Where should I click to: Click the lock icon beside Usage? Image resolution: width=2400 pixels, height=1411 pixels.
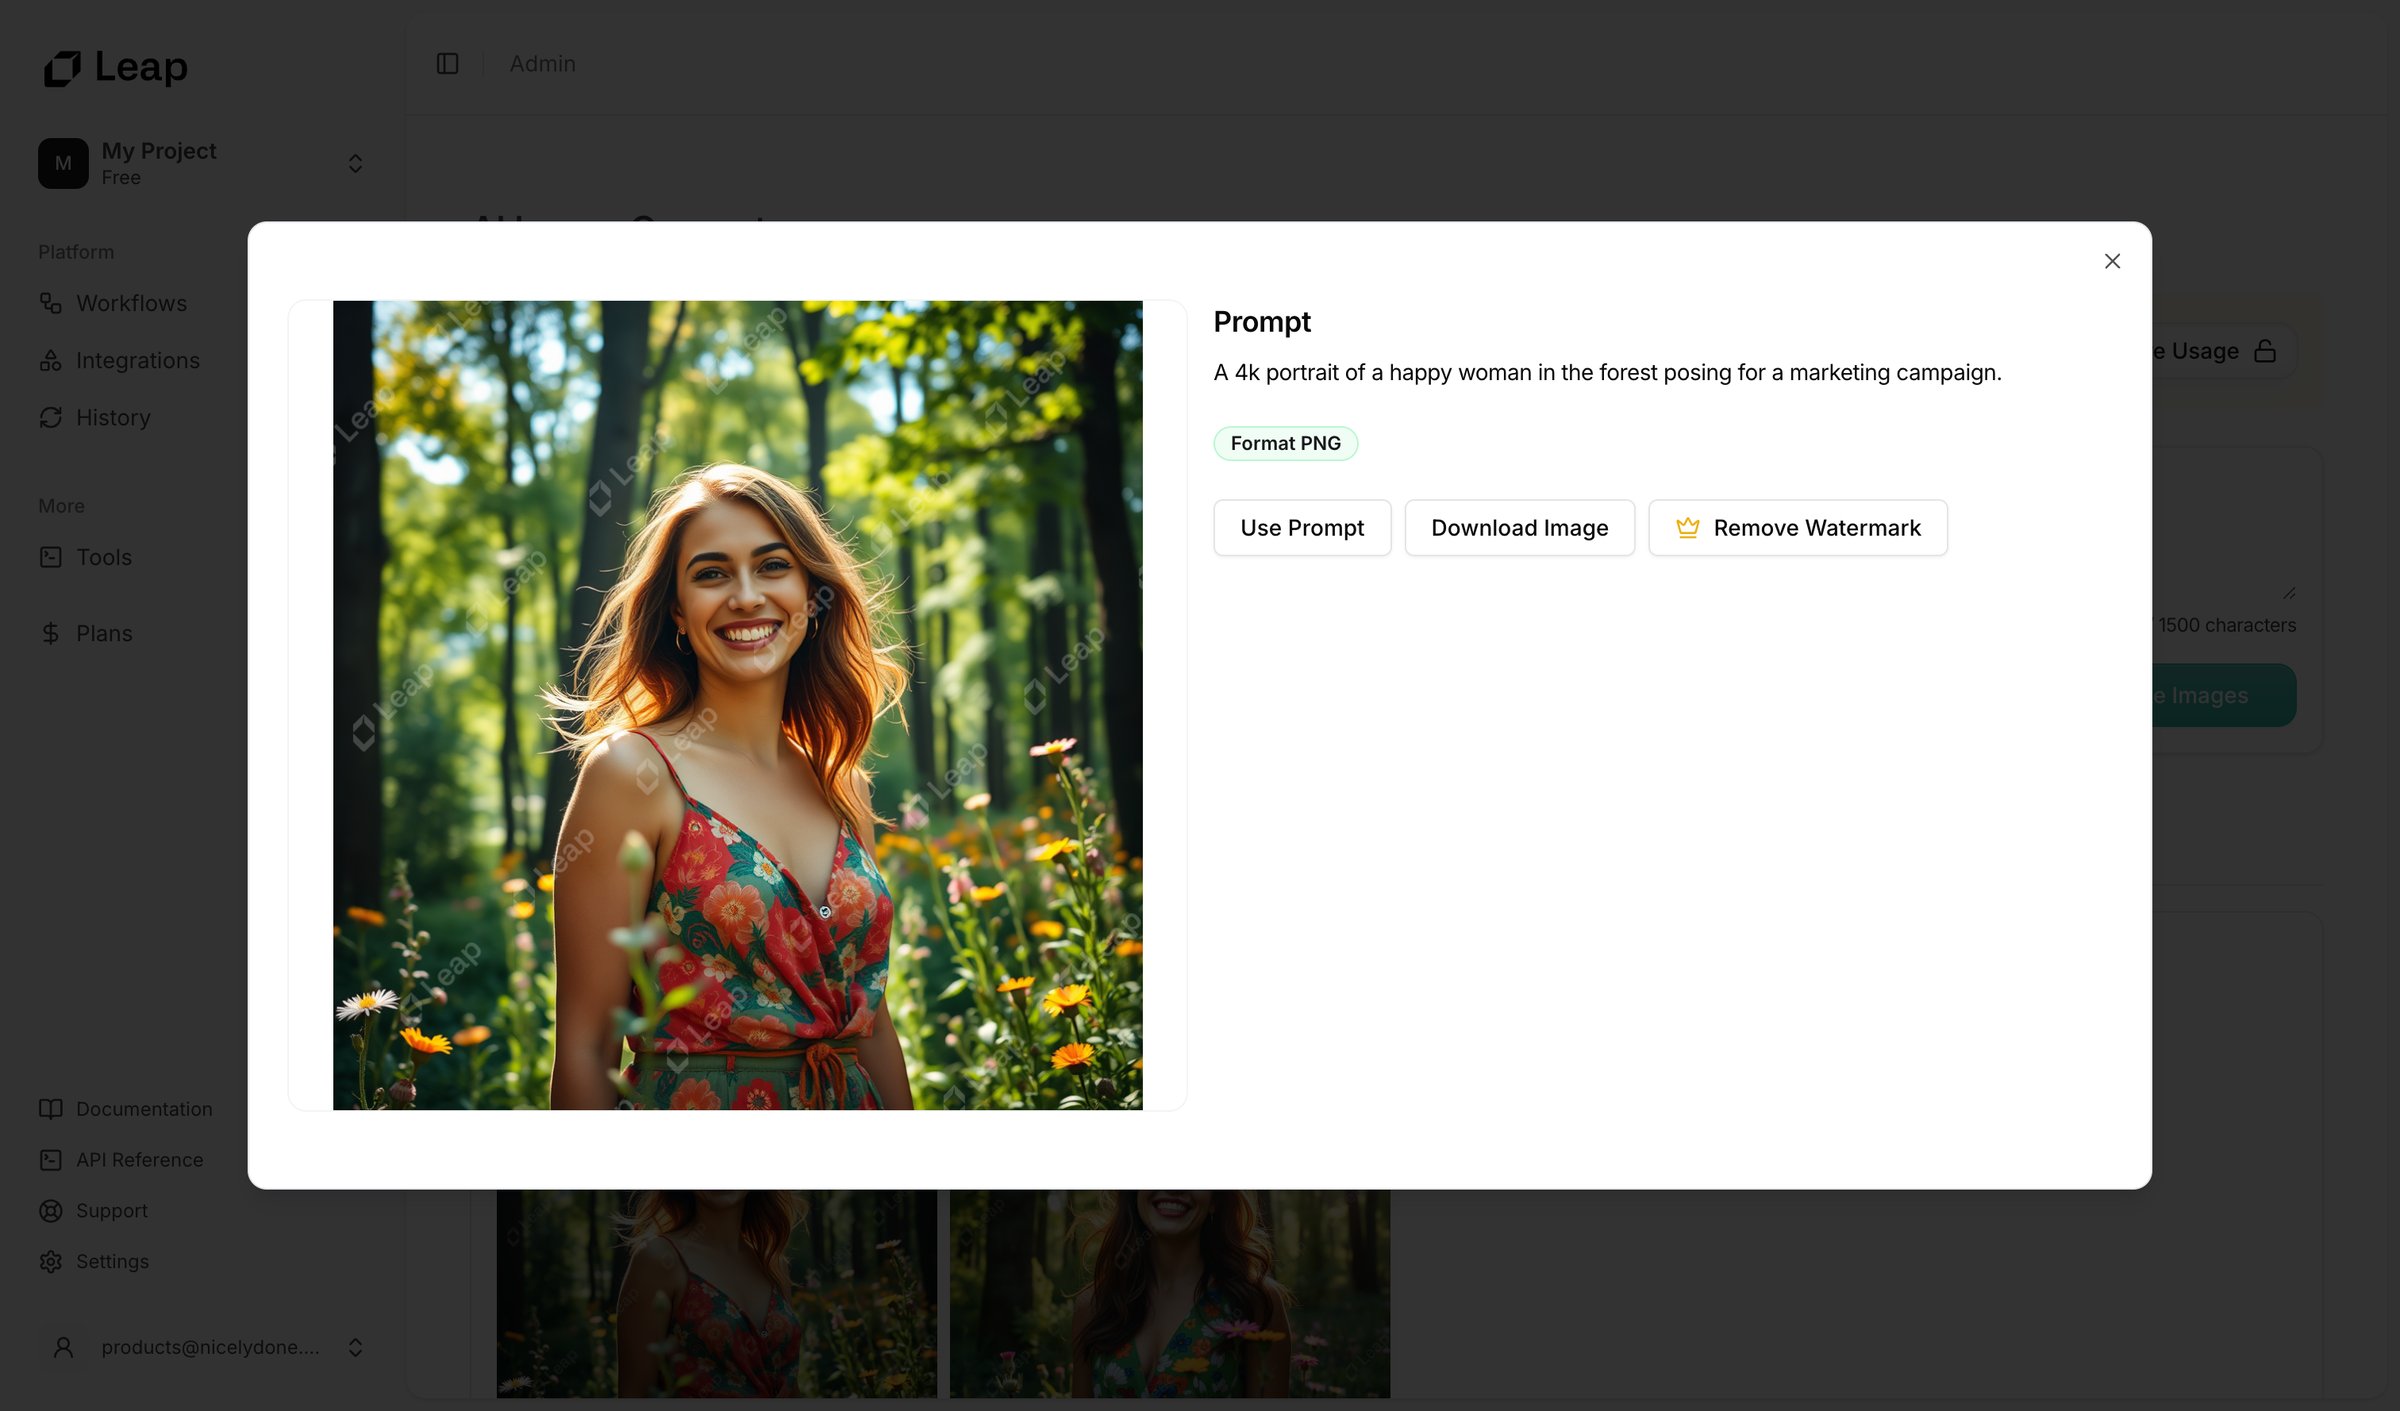pyautogui.click(x=2265, y=351)
